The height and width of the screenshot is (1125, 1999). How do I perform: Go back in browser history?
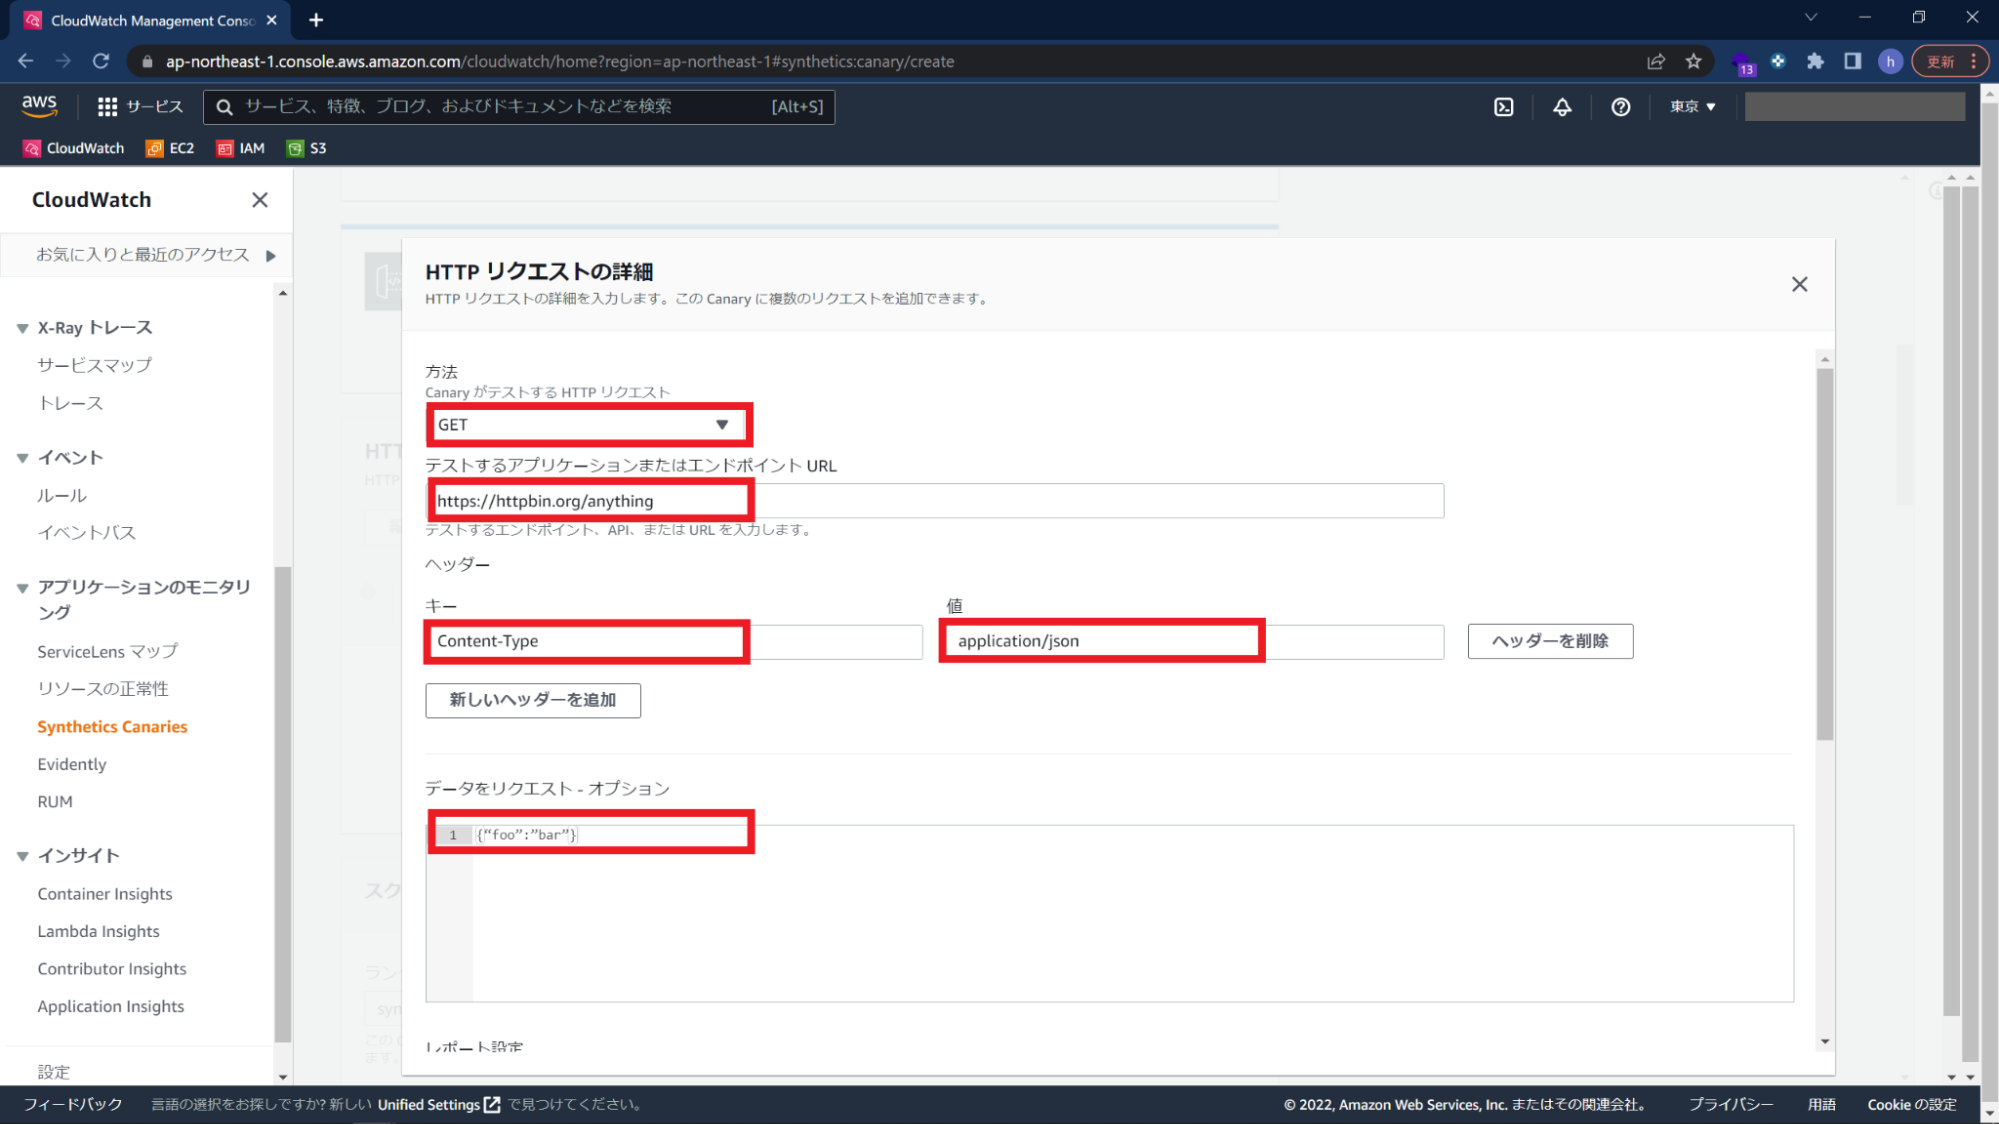(26, 61)
